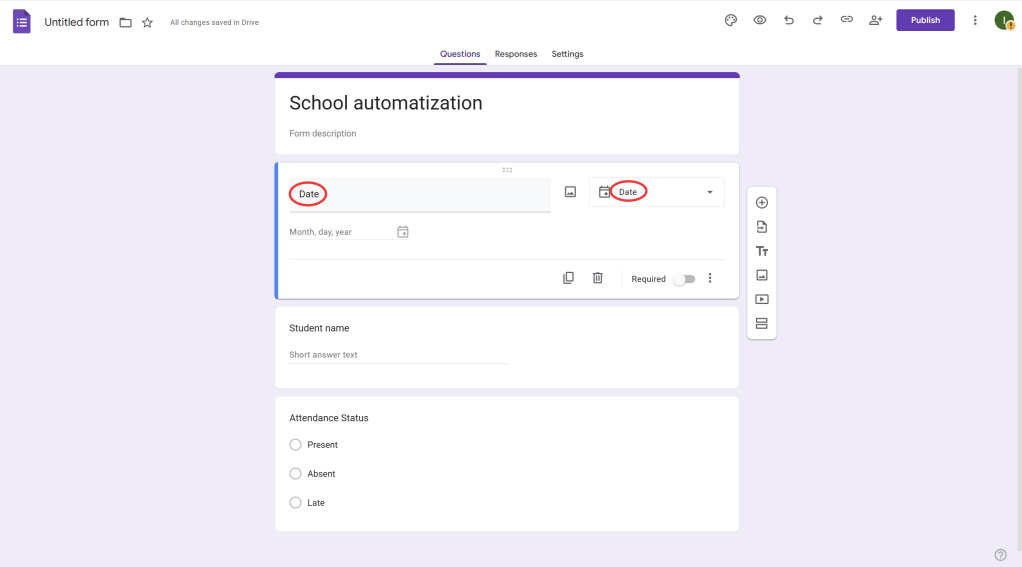Add question using plus circle icon

(761, 203)
